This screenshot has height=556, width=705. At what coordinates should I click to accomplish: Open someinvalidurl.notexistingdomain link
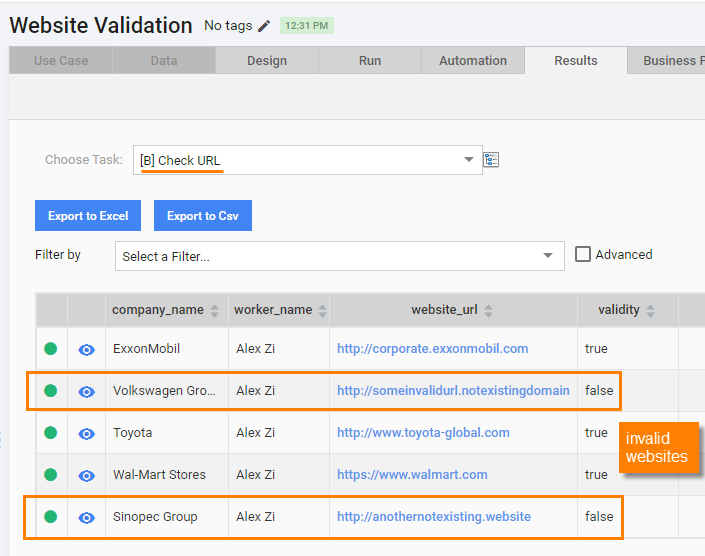pos(453,391)
